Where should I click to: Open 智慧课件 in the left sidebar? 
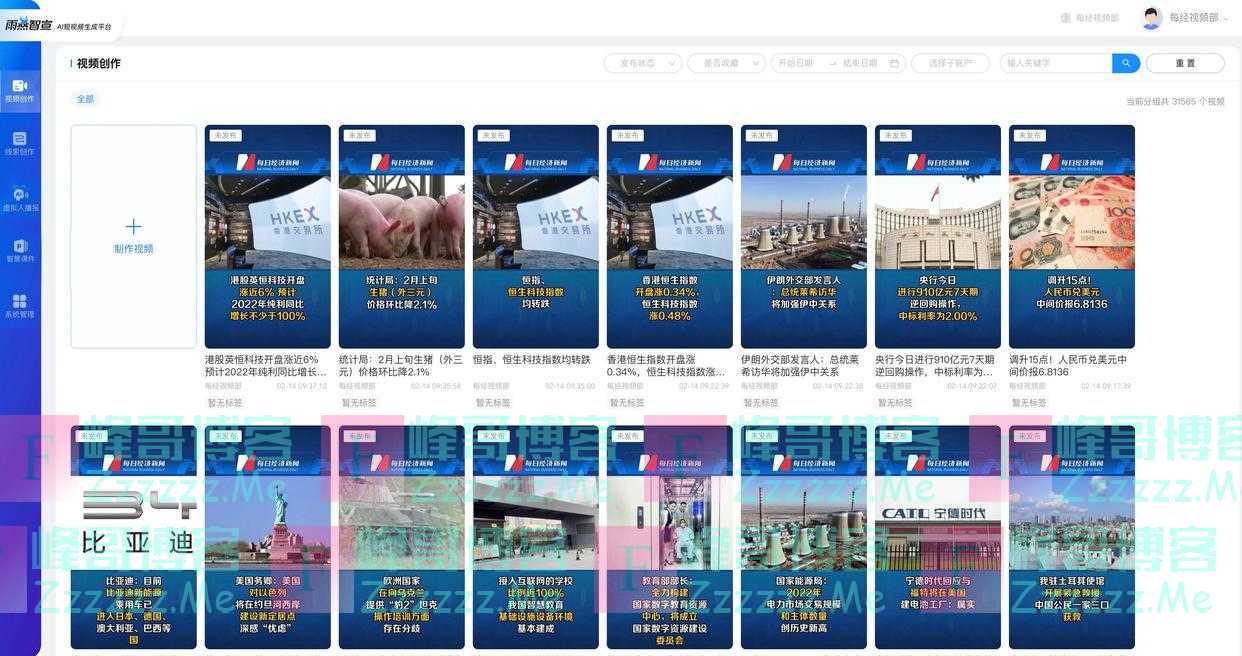click(x=19, y=251)
